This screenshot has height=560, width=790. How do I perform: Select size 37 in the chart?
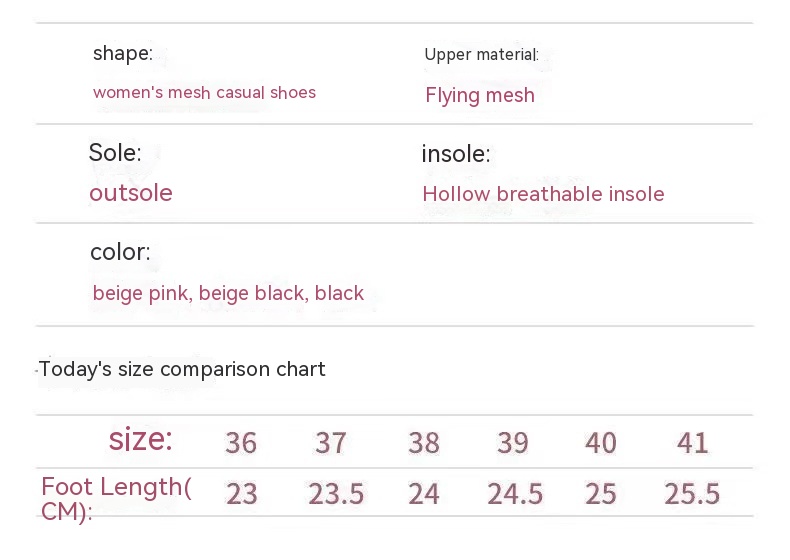[331, 443]
